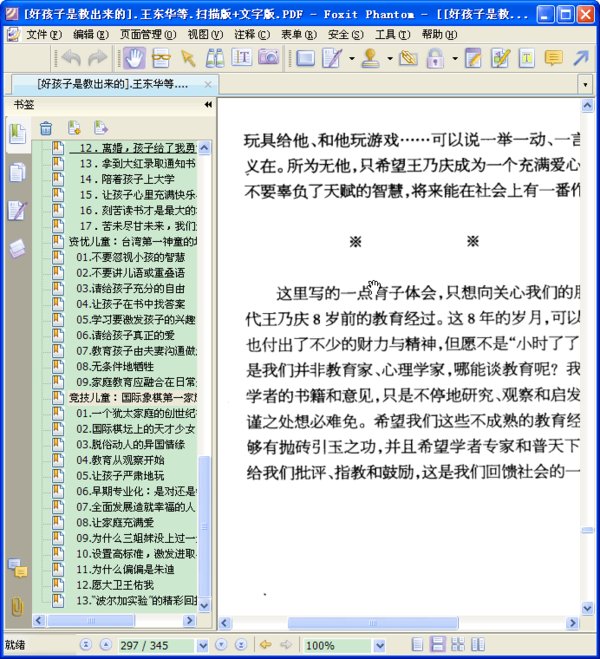Click the padlock security icon
This screenshot has width=600, height=659.
coord(435,58)
